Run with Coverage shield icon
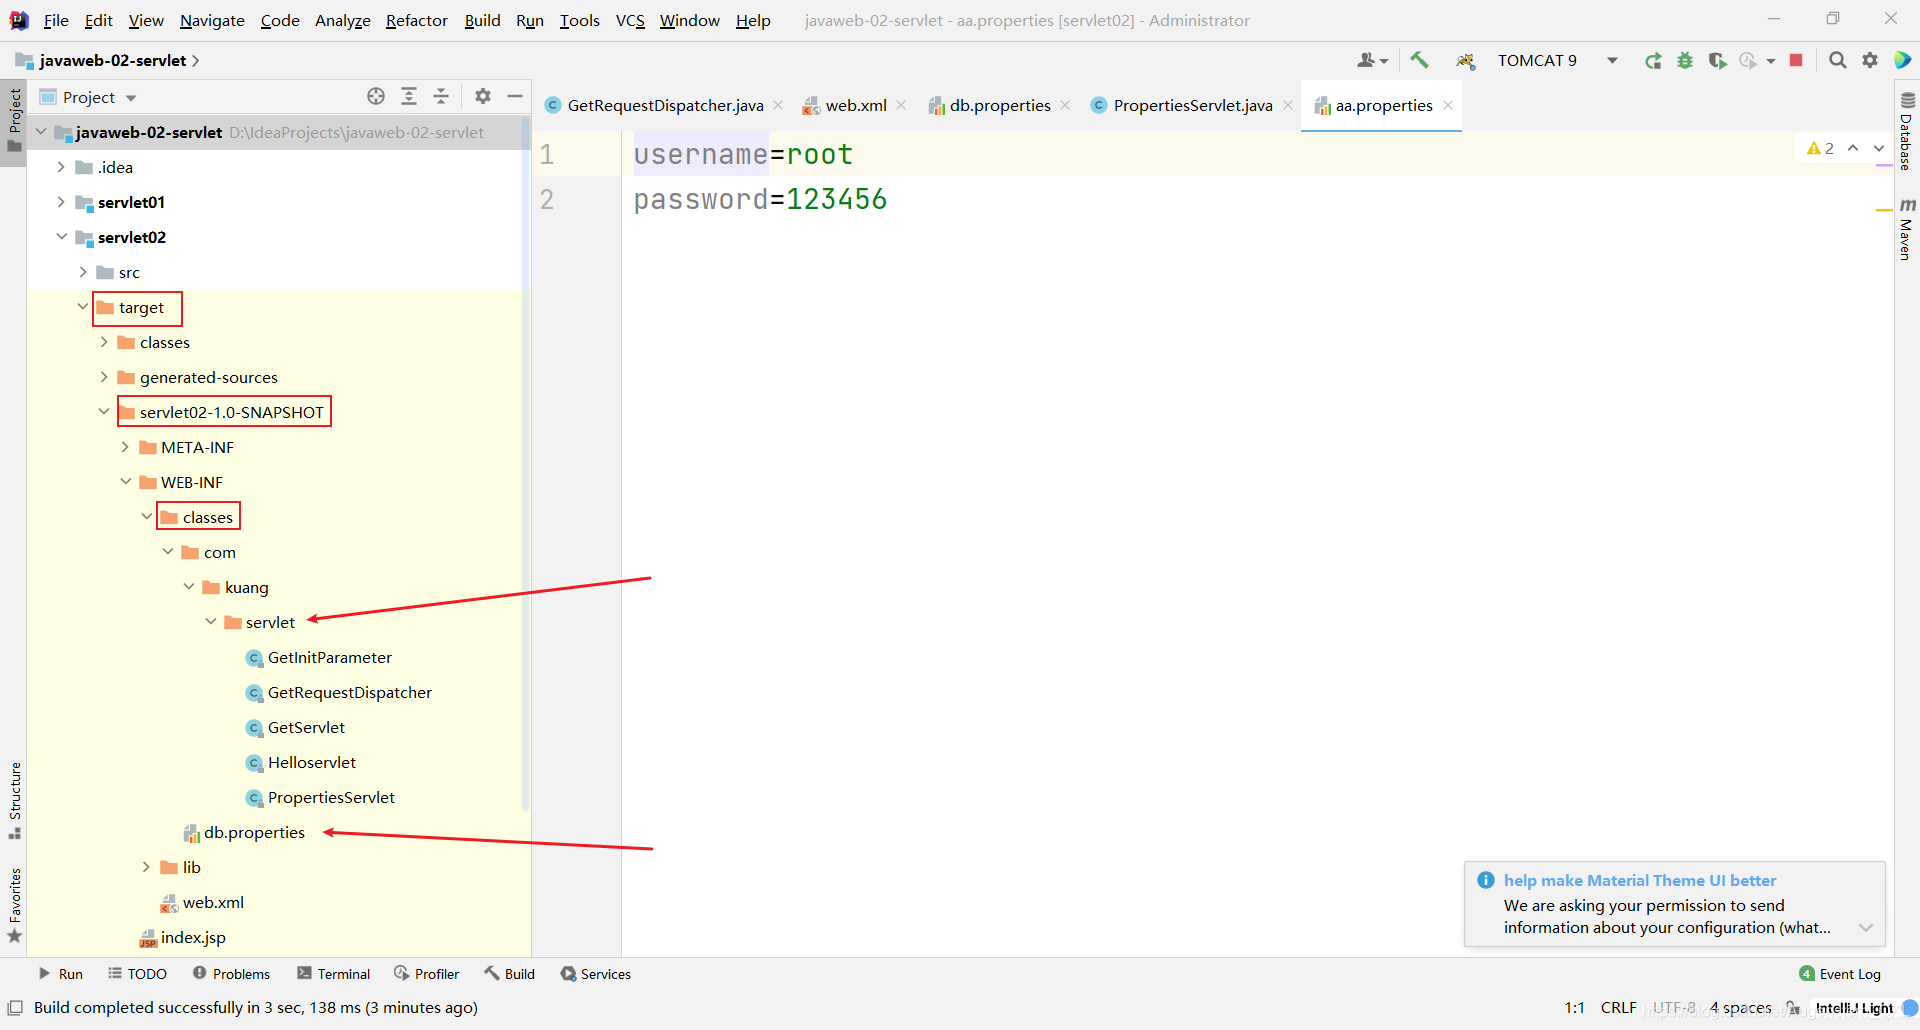The image size is (1920, 1030). [1717, 61]
